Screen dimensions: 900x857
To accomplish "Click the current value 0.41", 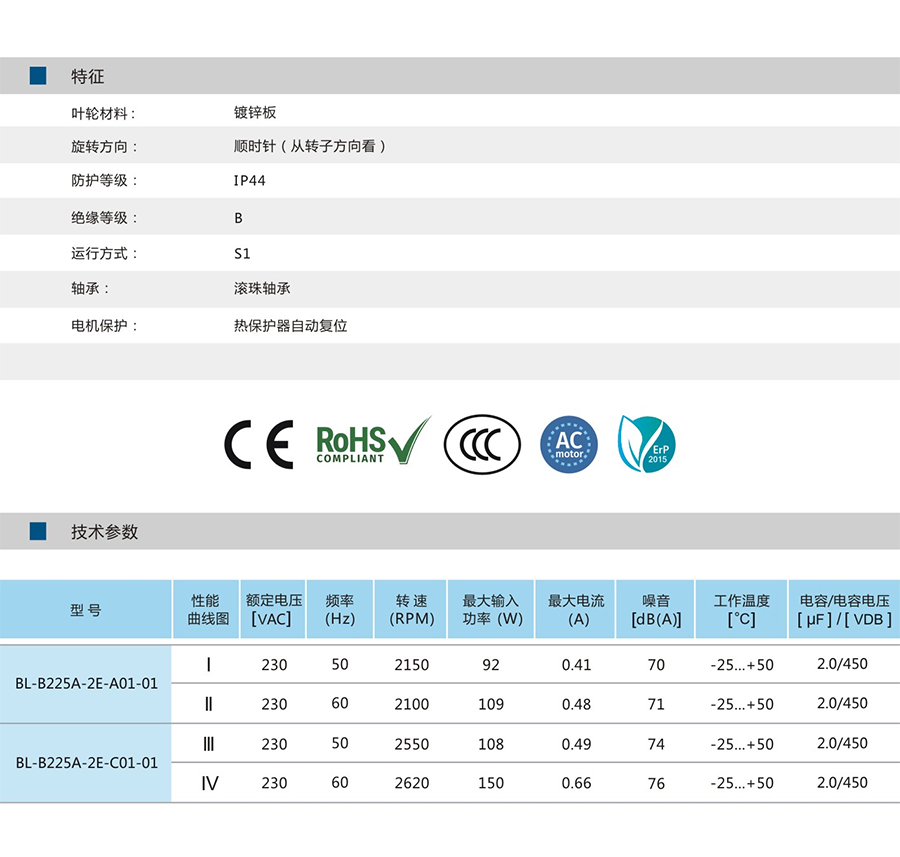I will pos(576,665).
